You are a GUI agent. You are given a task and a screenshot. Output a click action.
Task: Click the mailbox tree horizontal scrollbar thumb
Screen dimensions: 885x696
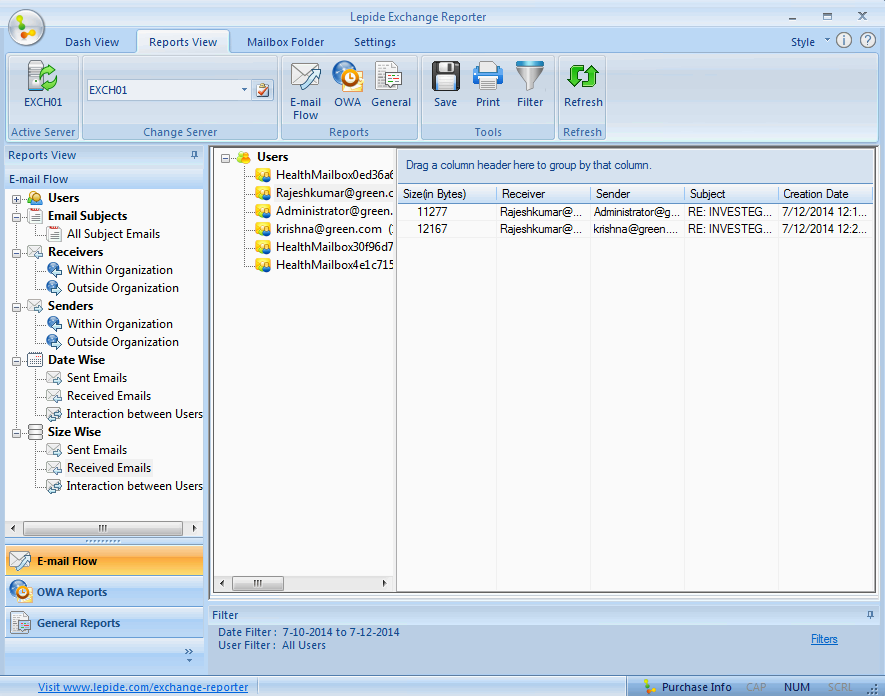coord(258,583)
